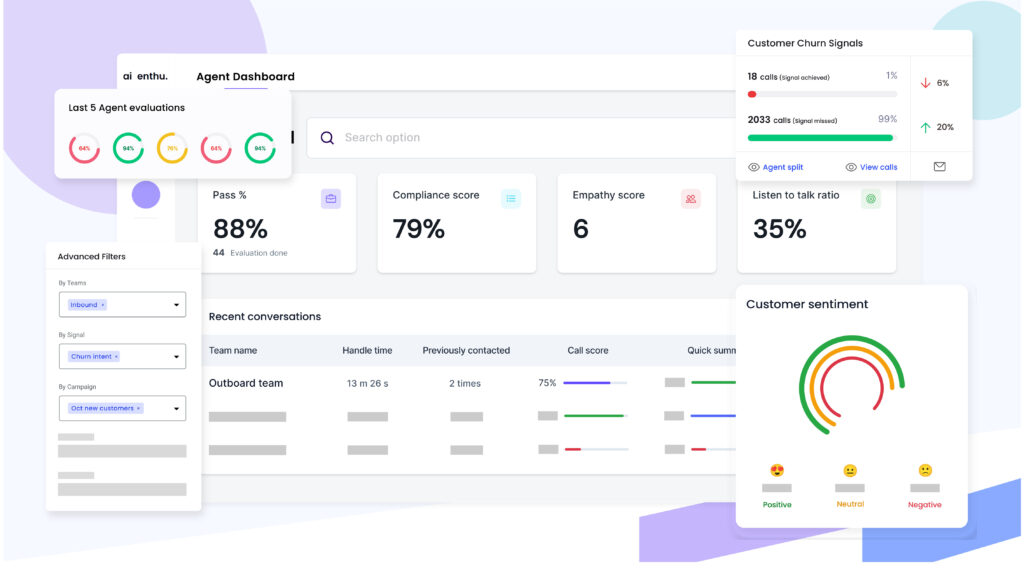Screen dimensions: 1024x568
Task: Click the Negative sad face emoji
Action: [925, 470]
